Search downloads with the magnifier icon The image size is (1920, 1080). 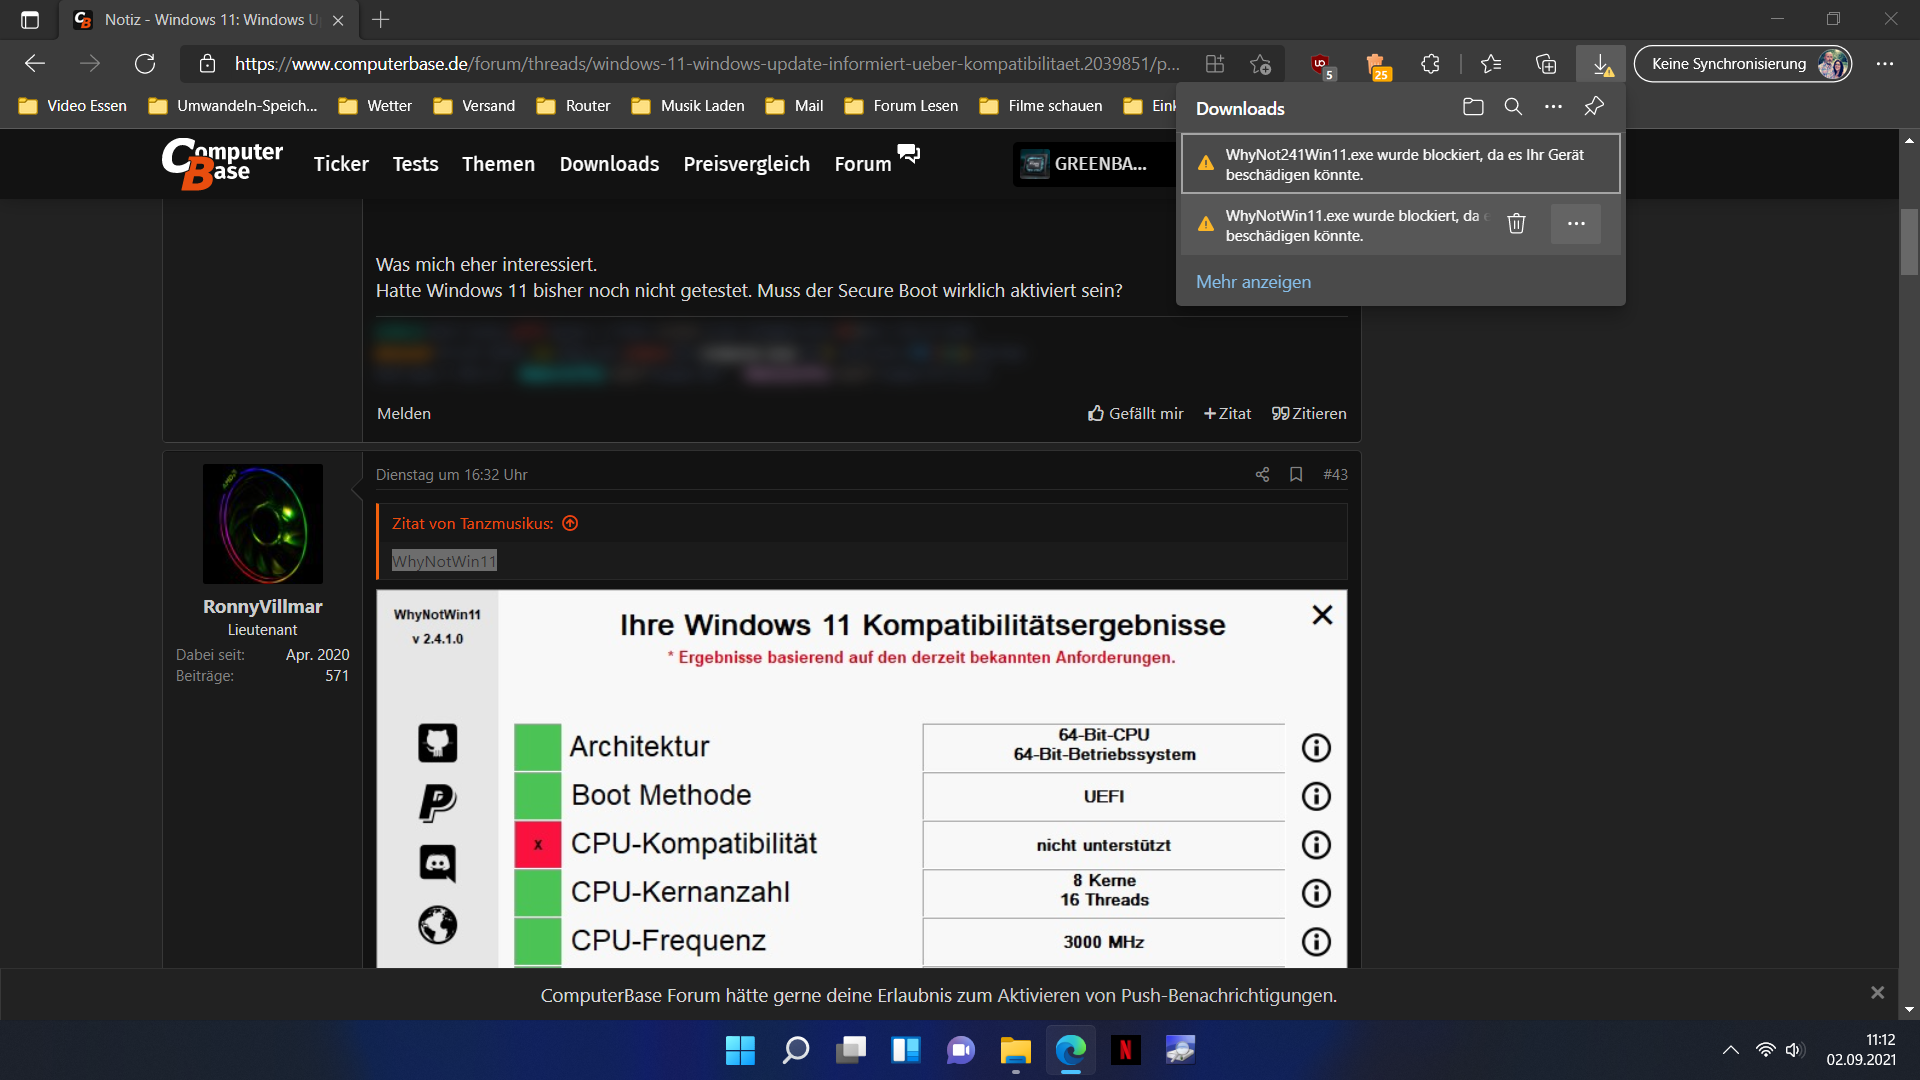1513,107
